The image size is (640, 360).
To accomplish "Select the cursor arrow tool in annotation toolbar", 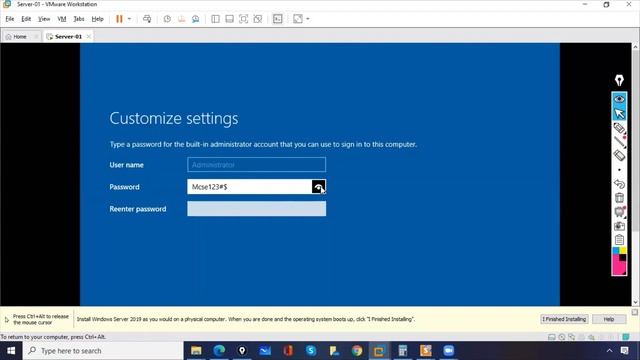I will 619,113.
